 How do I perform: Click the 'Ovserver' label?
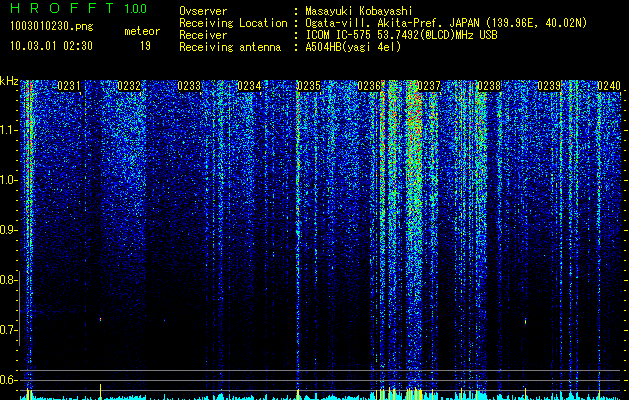point(203,11)
